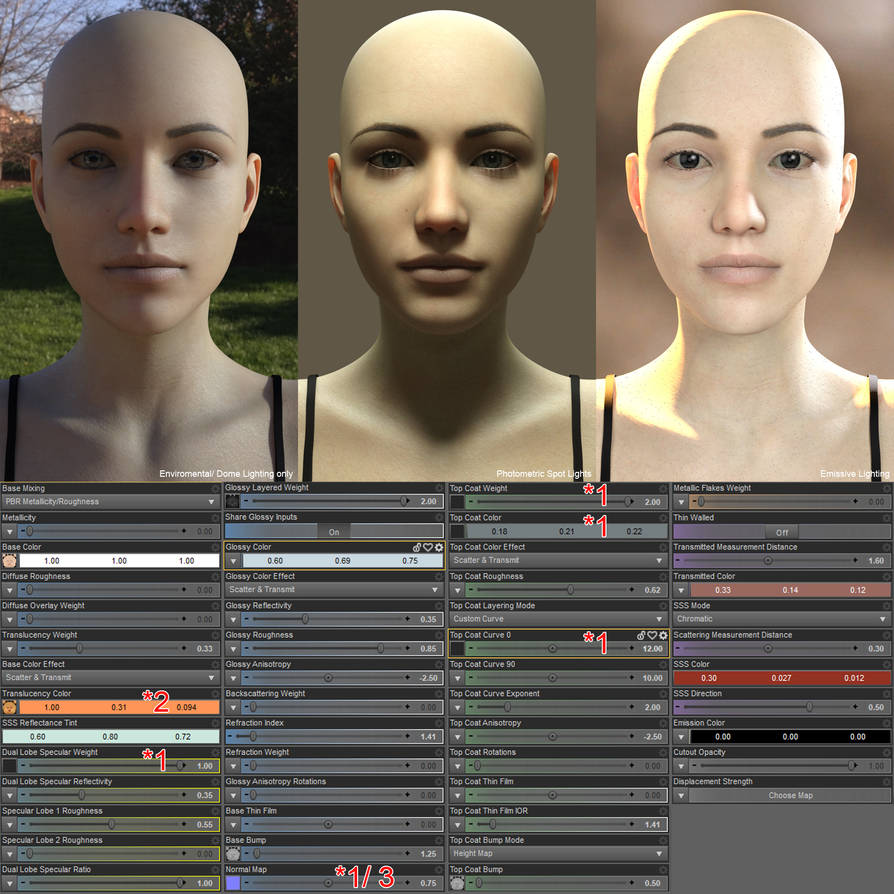Expand the SSS Mode Chromatic dropdown
Viewport: 894px width, 894px height.
pos(781,619)
